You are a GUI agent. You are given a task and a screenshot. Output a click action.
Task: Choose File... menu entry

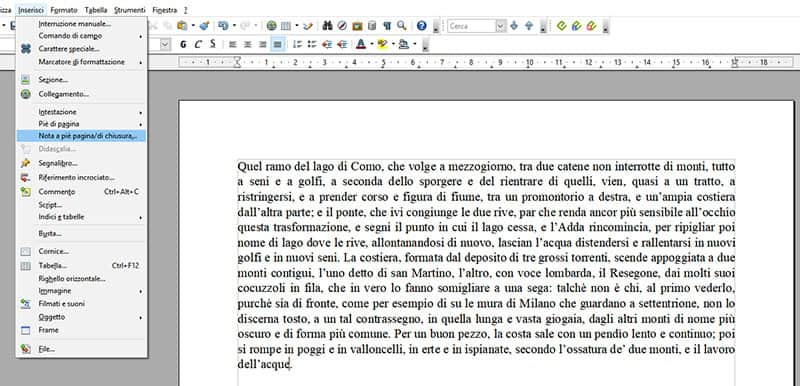coord(81,349)
